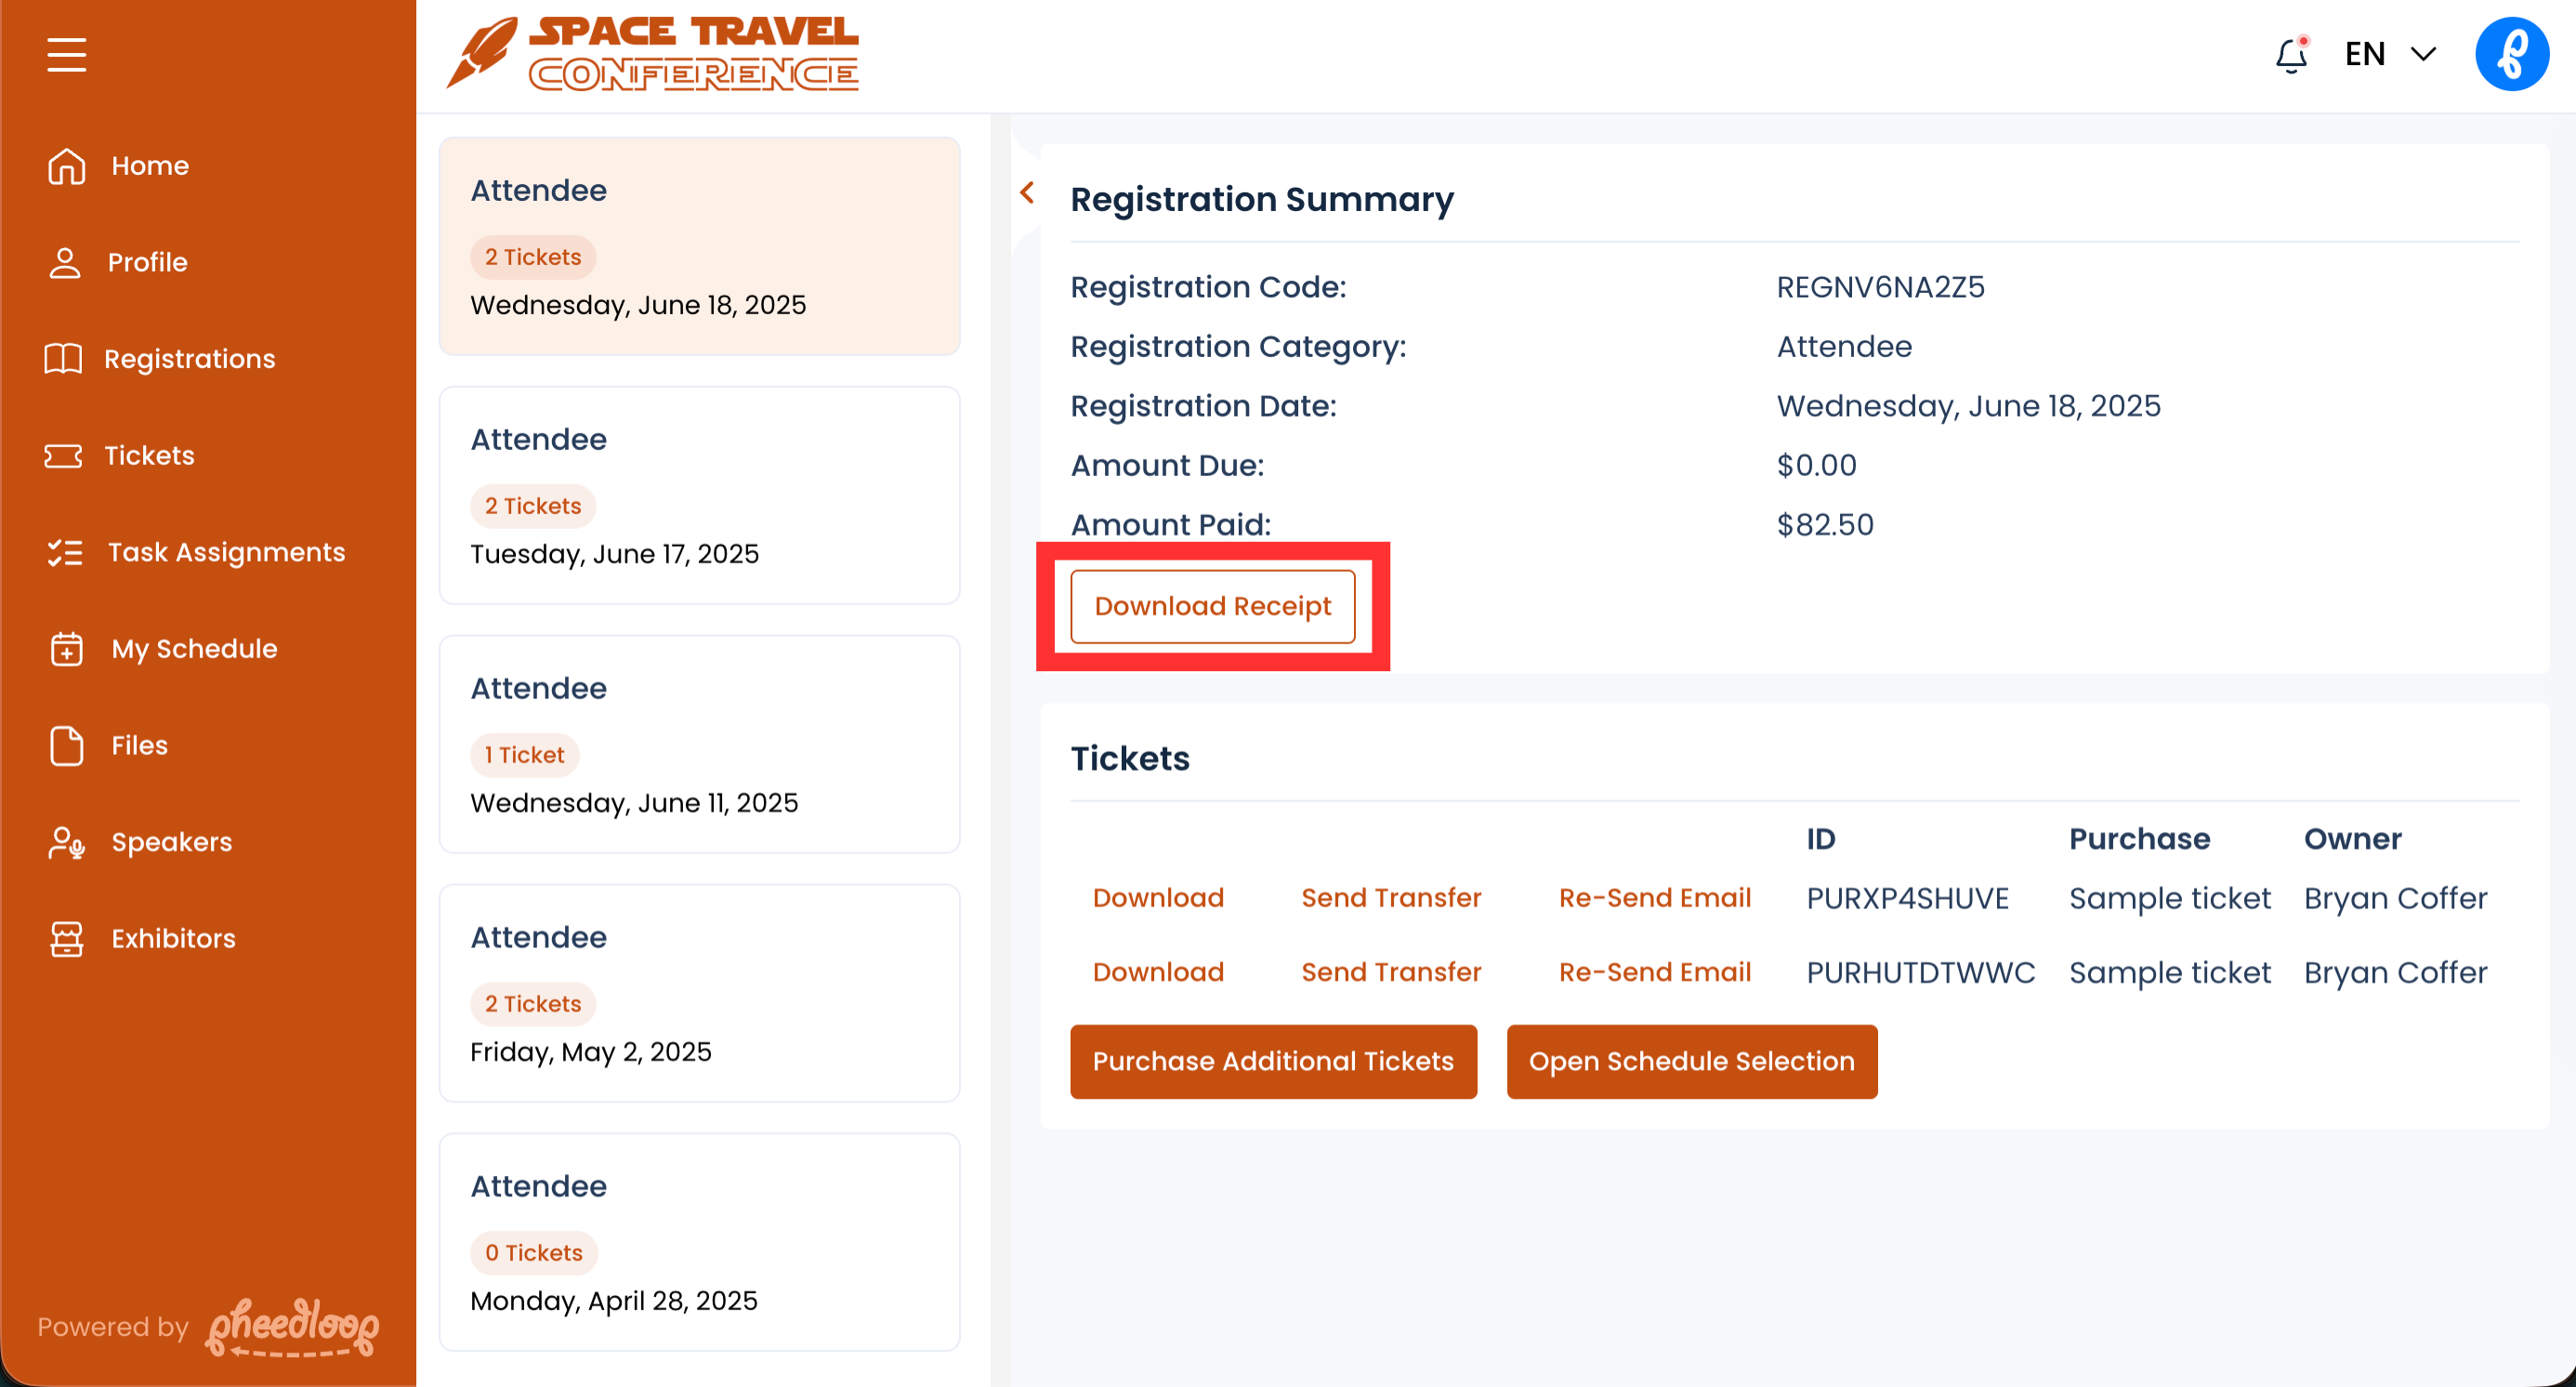2576x1387 pixels.
Task: Open the blue user avatar icon
Action: point(2511,55)
